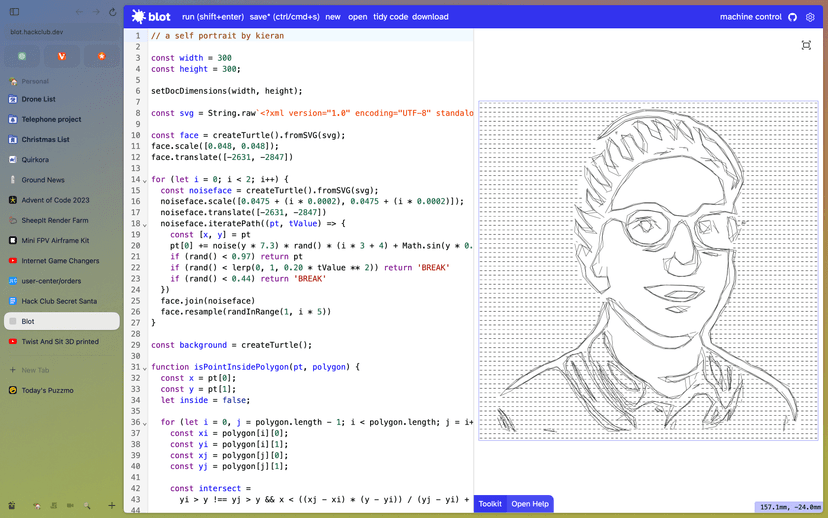Reload the page with refresh icon
Viewport: 828px width, 518px height.
[x=112, y=12]
